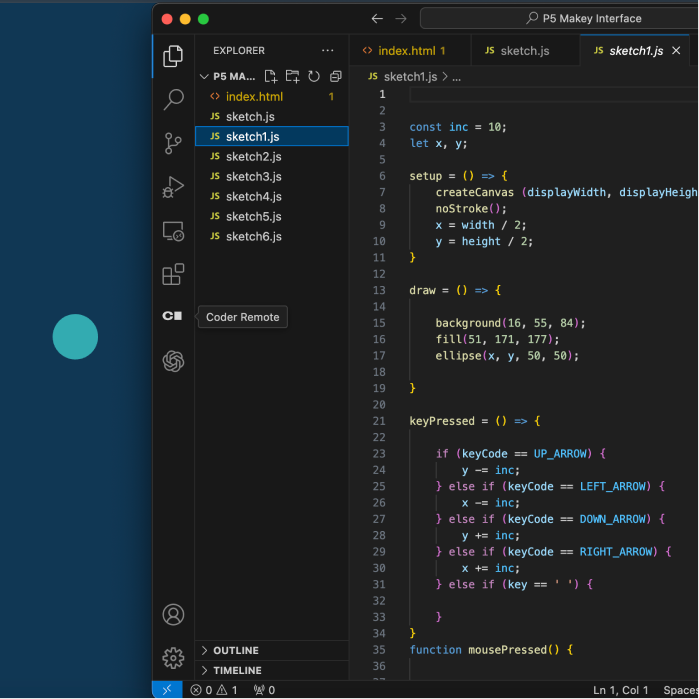Collapse all folders in Explorer
Image resolution: width=699 pixels, height=699 pixels.
coord(336,77)
